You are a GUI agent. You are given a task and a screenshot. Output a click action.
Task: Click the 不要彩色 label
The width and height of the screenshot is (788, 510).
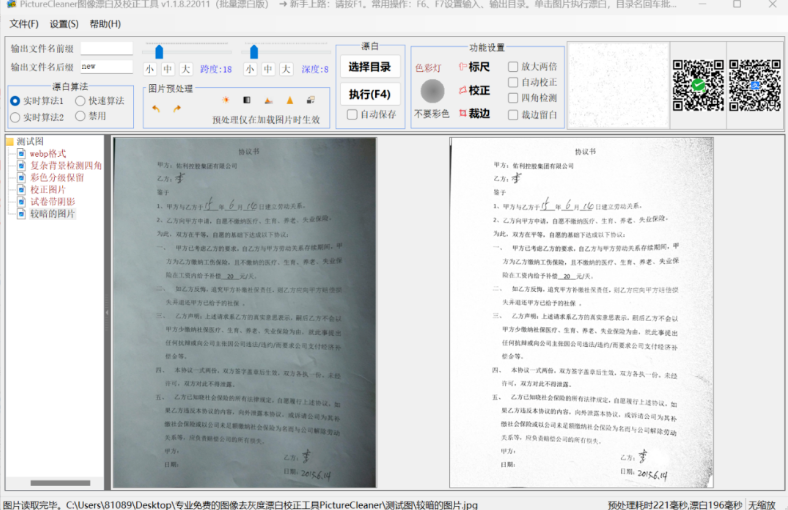pos(432,114)
